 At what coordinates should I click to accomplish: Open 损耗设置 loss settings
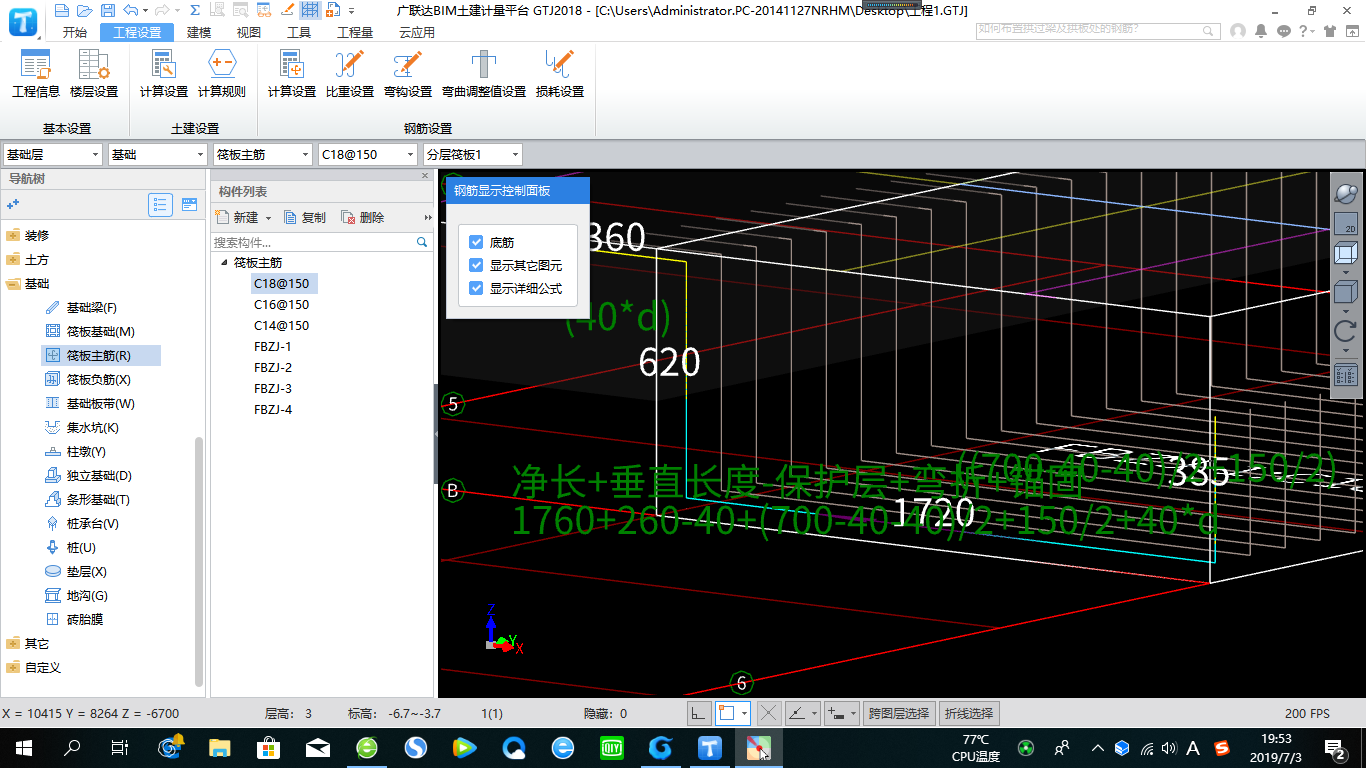coord(560,74)
